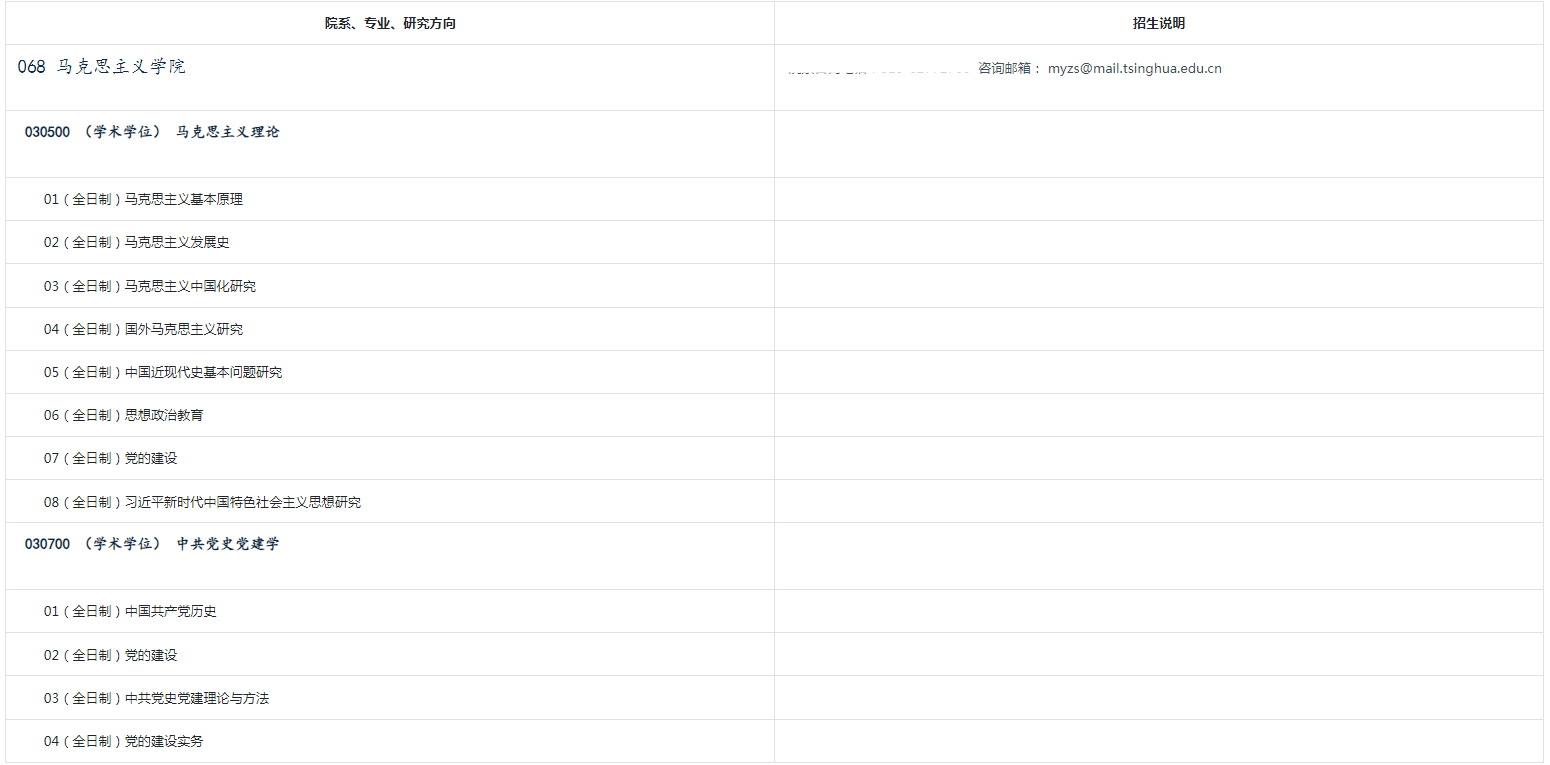Pick the 03 马克思主义中国化研究 direction
The height and width of the screenshot is (765, 1550).
(149, 287)
